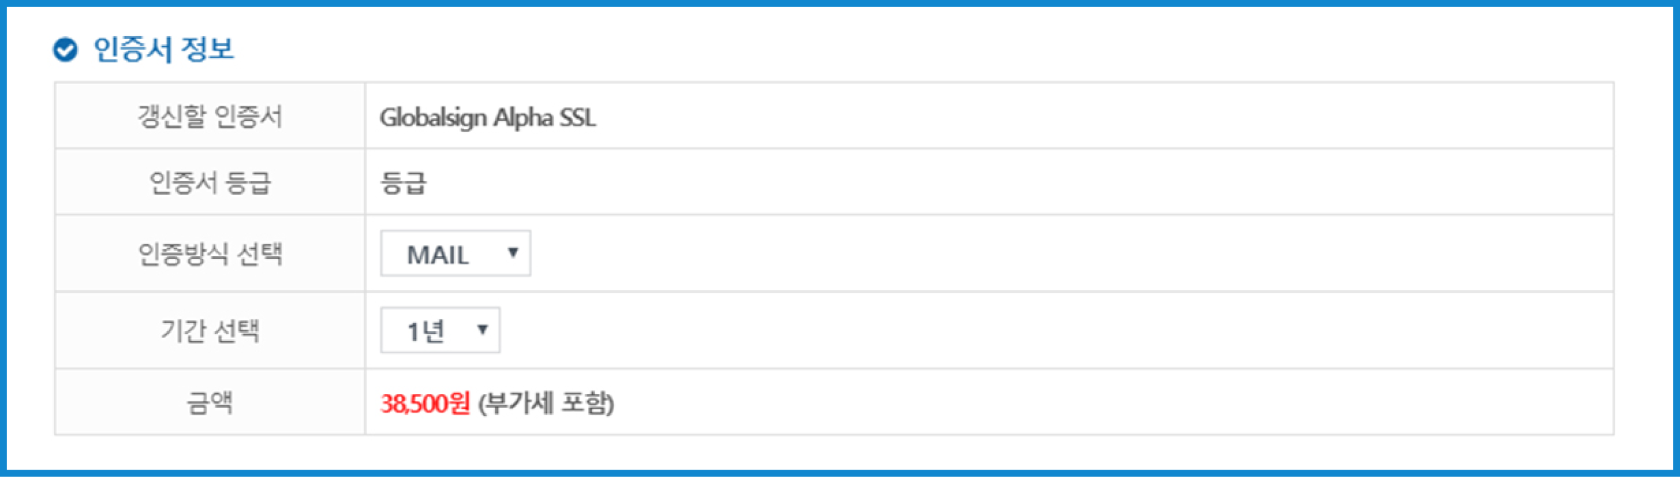The image size is (1680, 477).
Task: Select the 갱신할 인증서 row label
Action: [x=210, y=117]
